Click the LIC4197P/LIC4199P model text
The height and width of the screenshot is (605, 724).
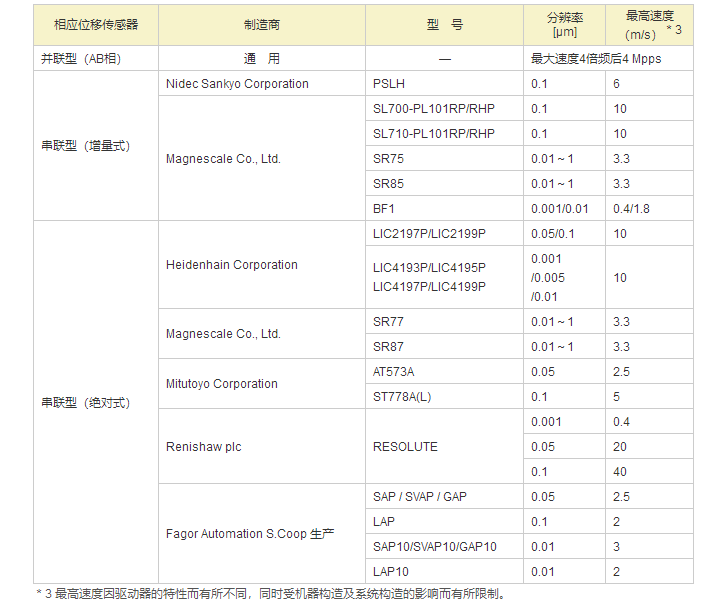pyautogui.click(x=429, y=286)
